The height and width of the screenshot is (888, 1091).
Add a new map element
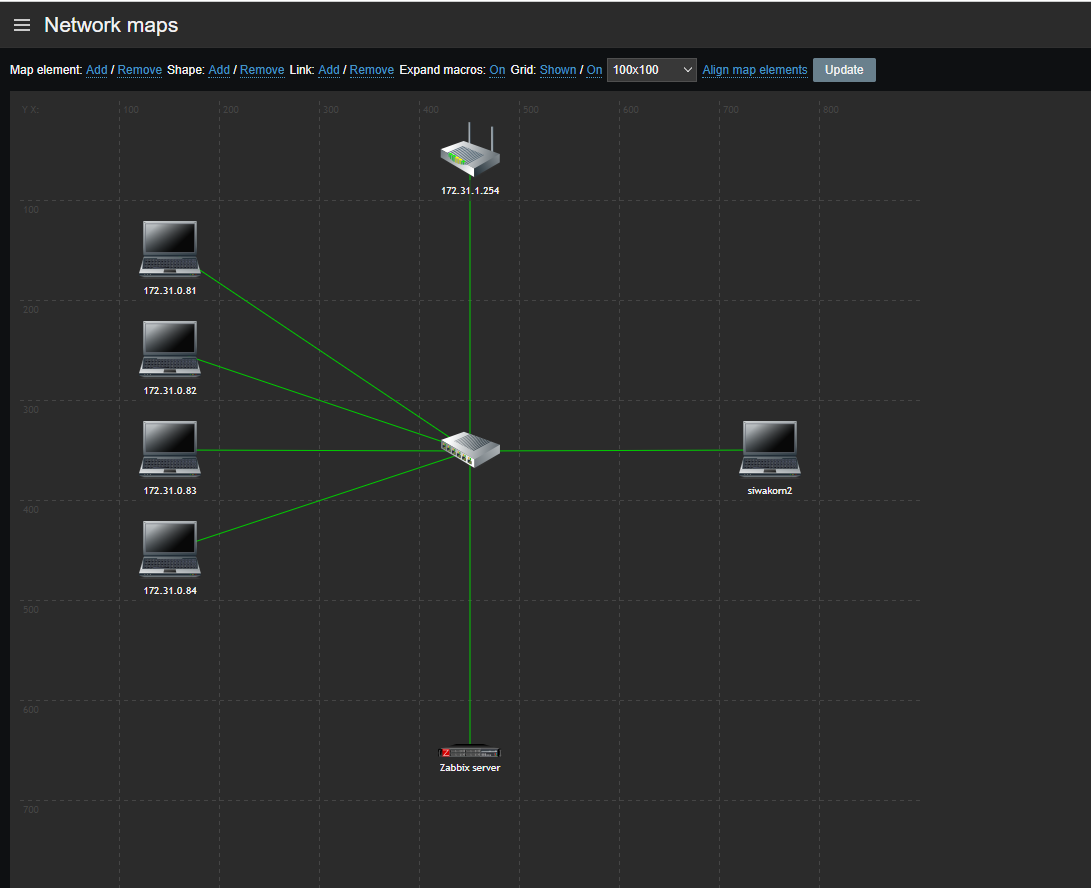(x=97, y=70)
